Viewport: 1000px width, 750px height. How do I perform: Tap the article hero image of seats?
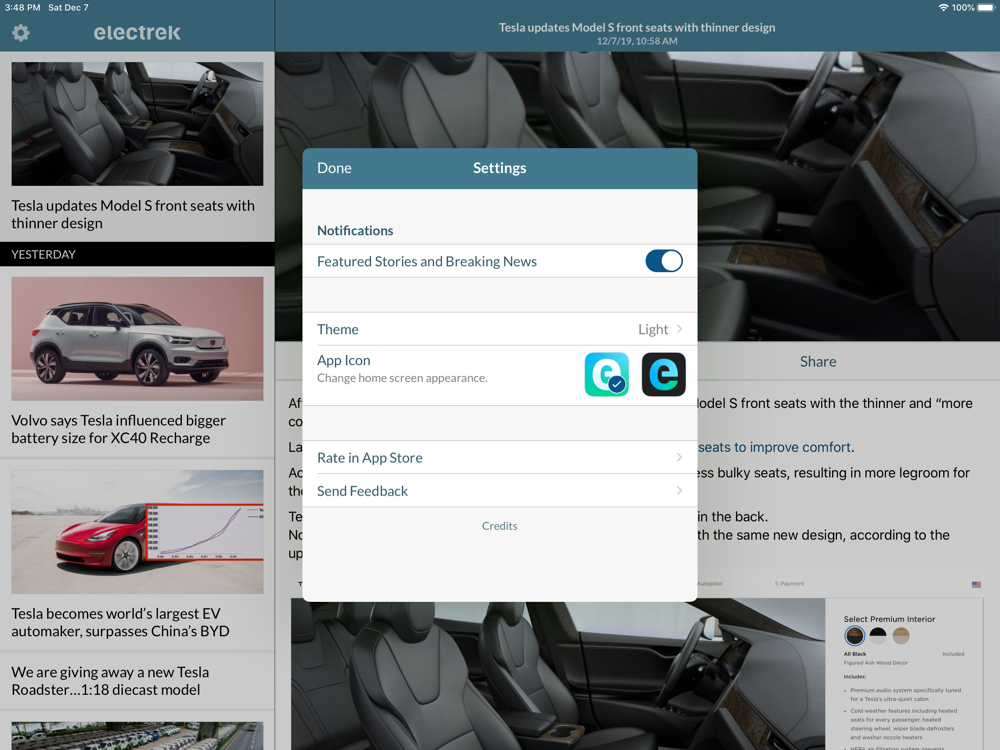(x=638, y=196)
